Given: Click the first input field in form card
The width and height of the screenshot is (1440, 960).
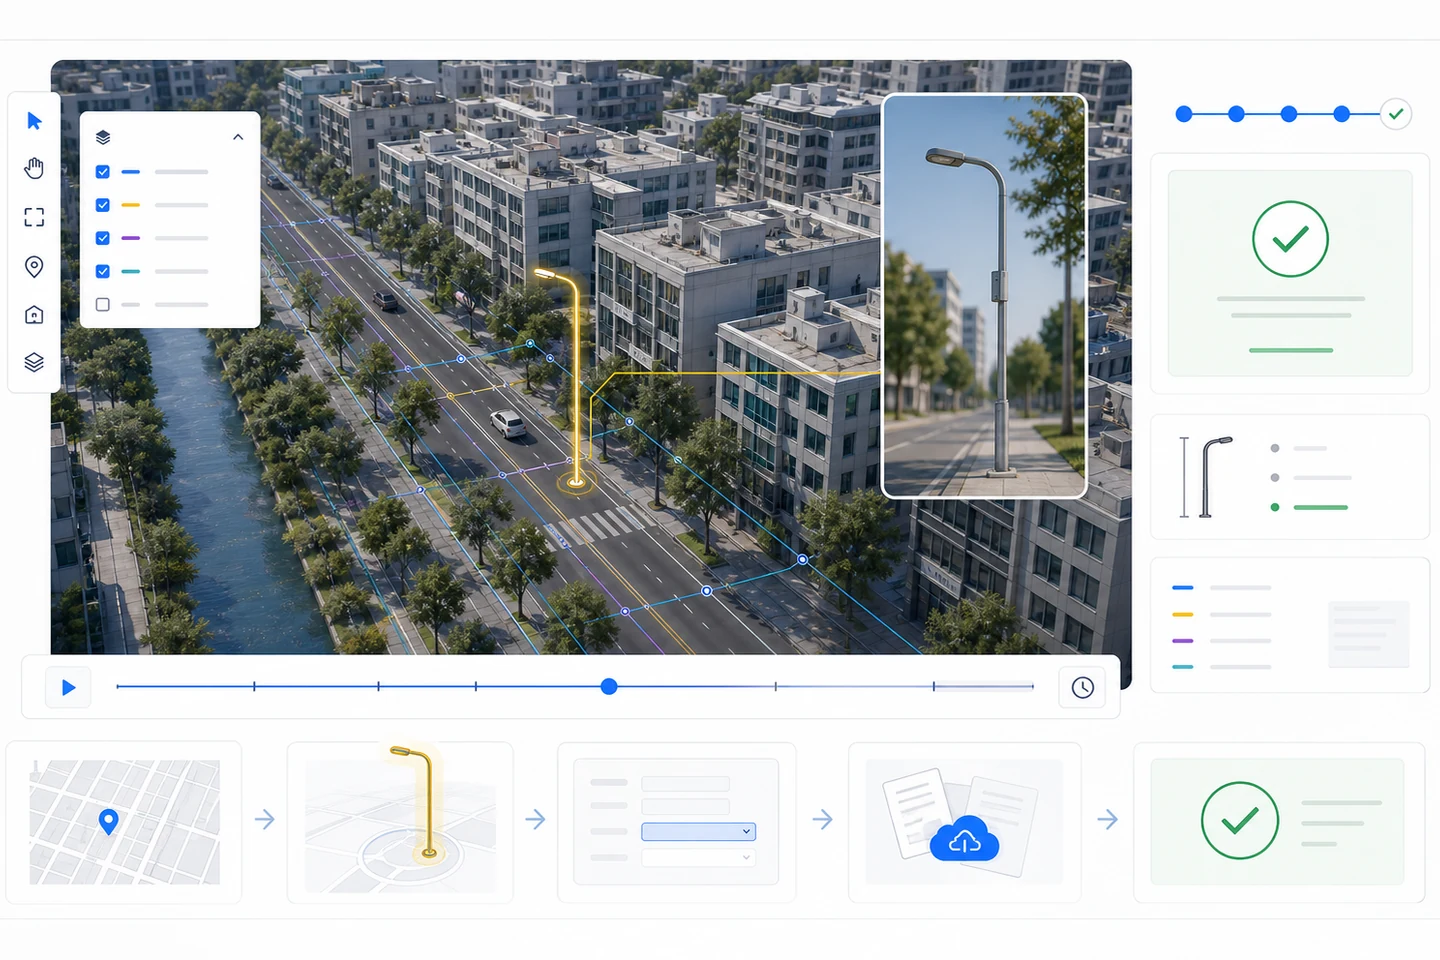Looking at the screenshot, I should tap(685, 783).
